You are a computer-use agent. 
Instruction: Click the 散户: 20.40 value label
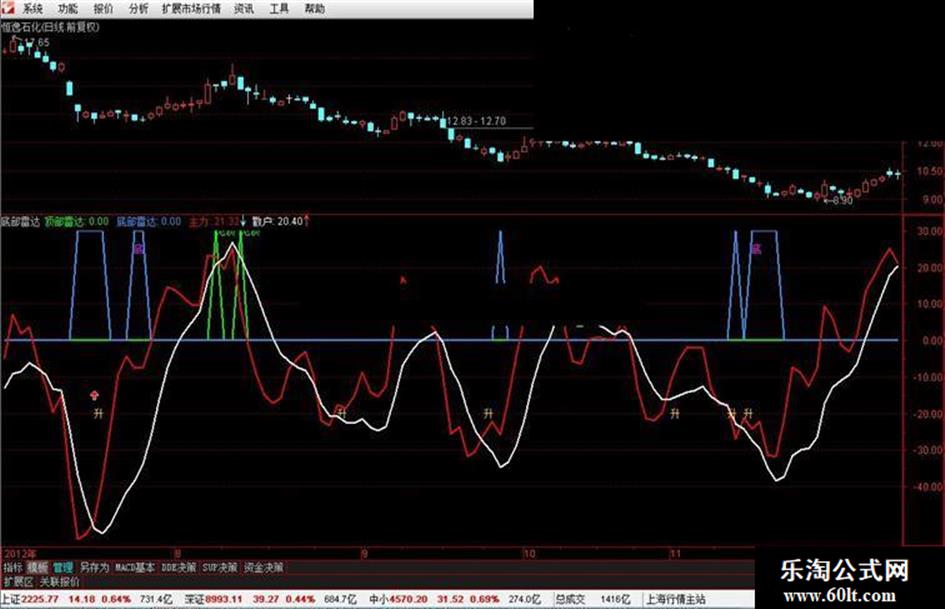point(277,221)
